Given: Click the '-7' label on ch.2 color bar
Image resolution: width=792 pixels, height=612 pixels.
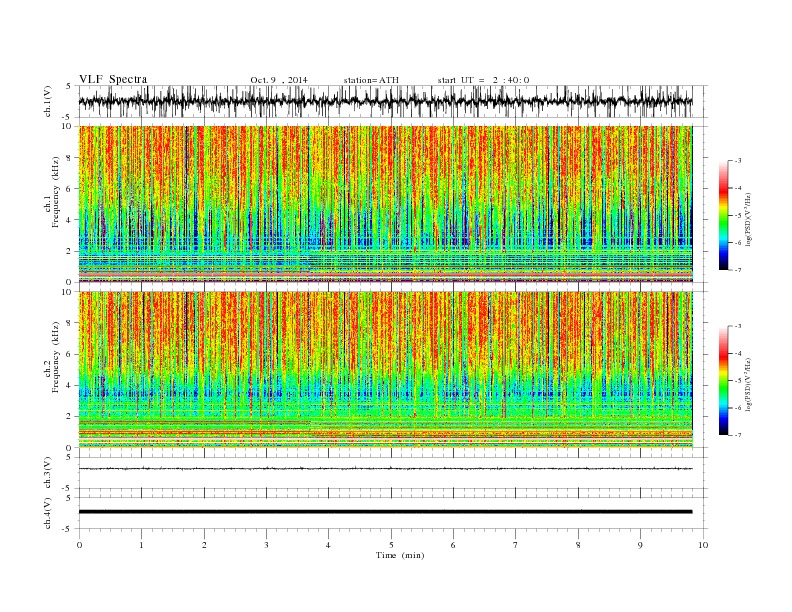Looking at the screenshot, I should point(737,435).
